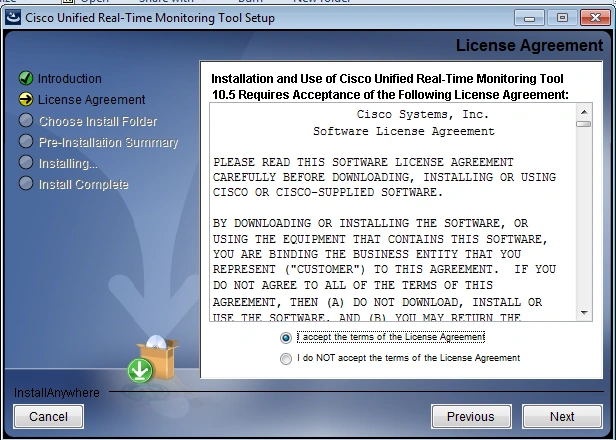
Task: Click the License Agreement step in sidebar
Action: coord(92,99)
